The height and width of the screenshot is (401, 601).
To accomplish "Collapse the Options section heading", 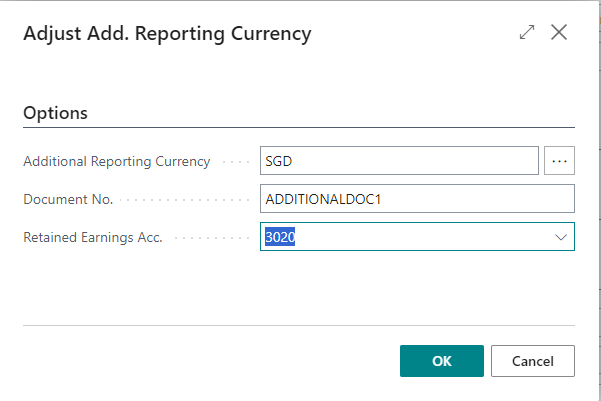I will click(x=56, y=113).
